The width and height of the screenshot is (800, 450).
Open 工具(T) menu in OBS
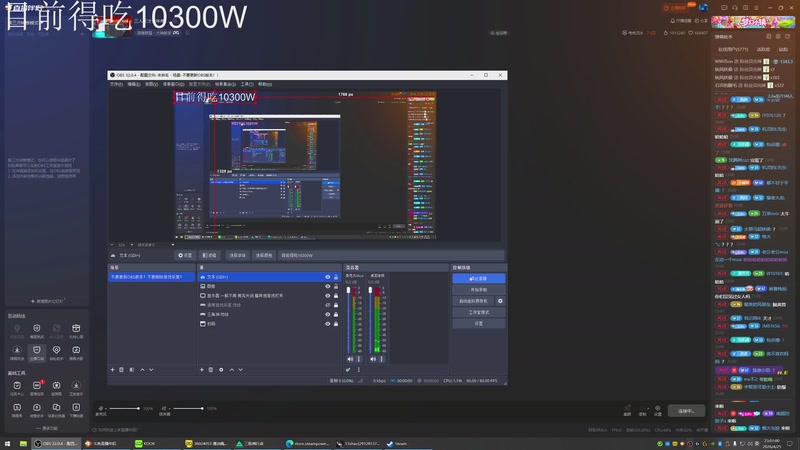tap(246, 84)
